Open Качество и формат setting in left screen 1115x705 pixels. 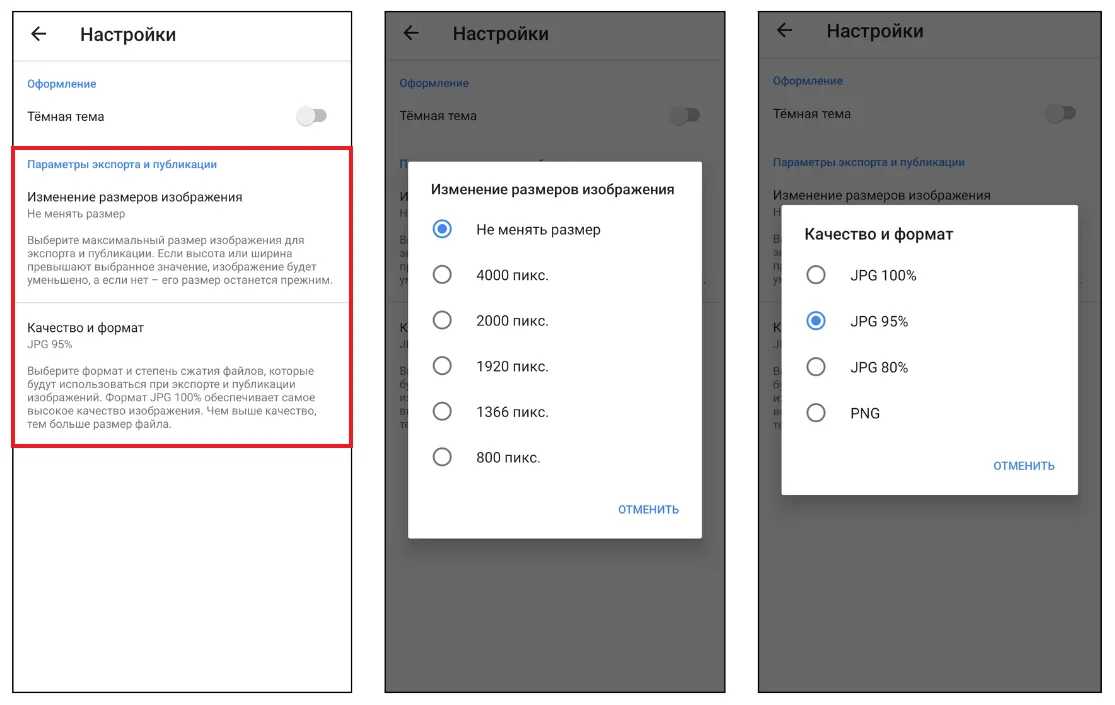point(181,375)
